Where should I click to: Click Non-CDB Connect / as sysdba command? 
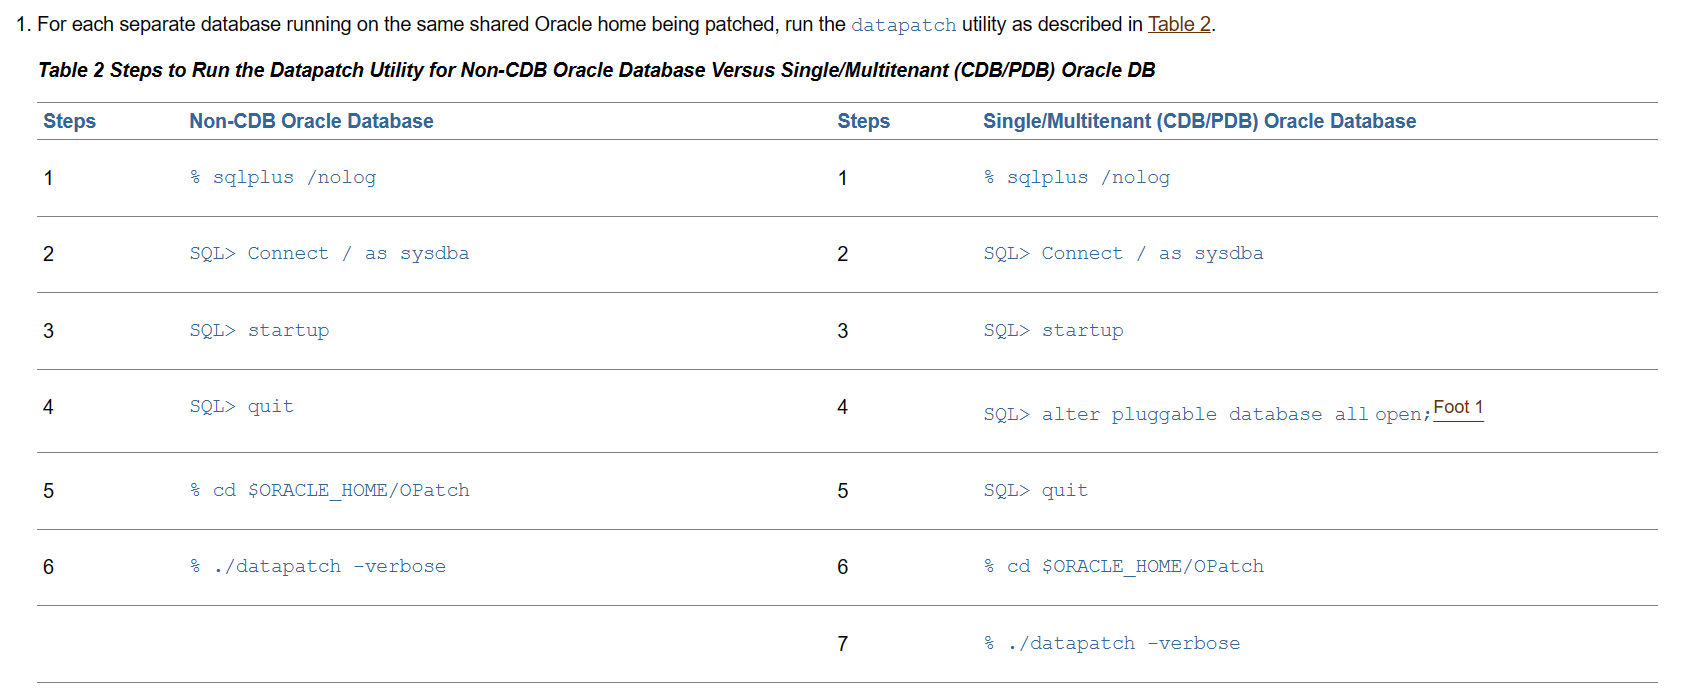click(329, 253)
